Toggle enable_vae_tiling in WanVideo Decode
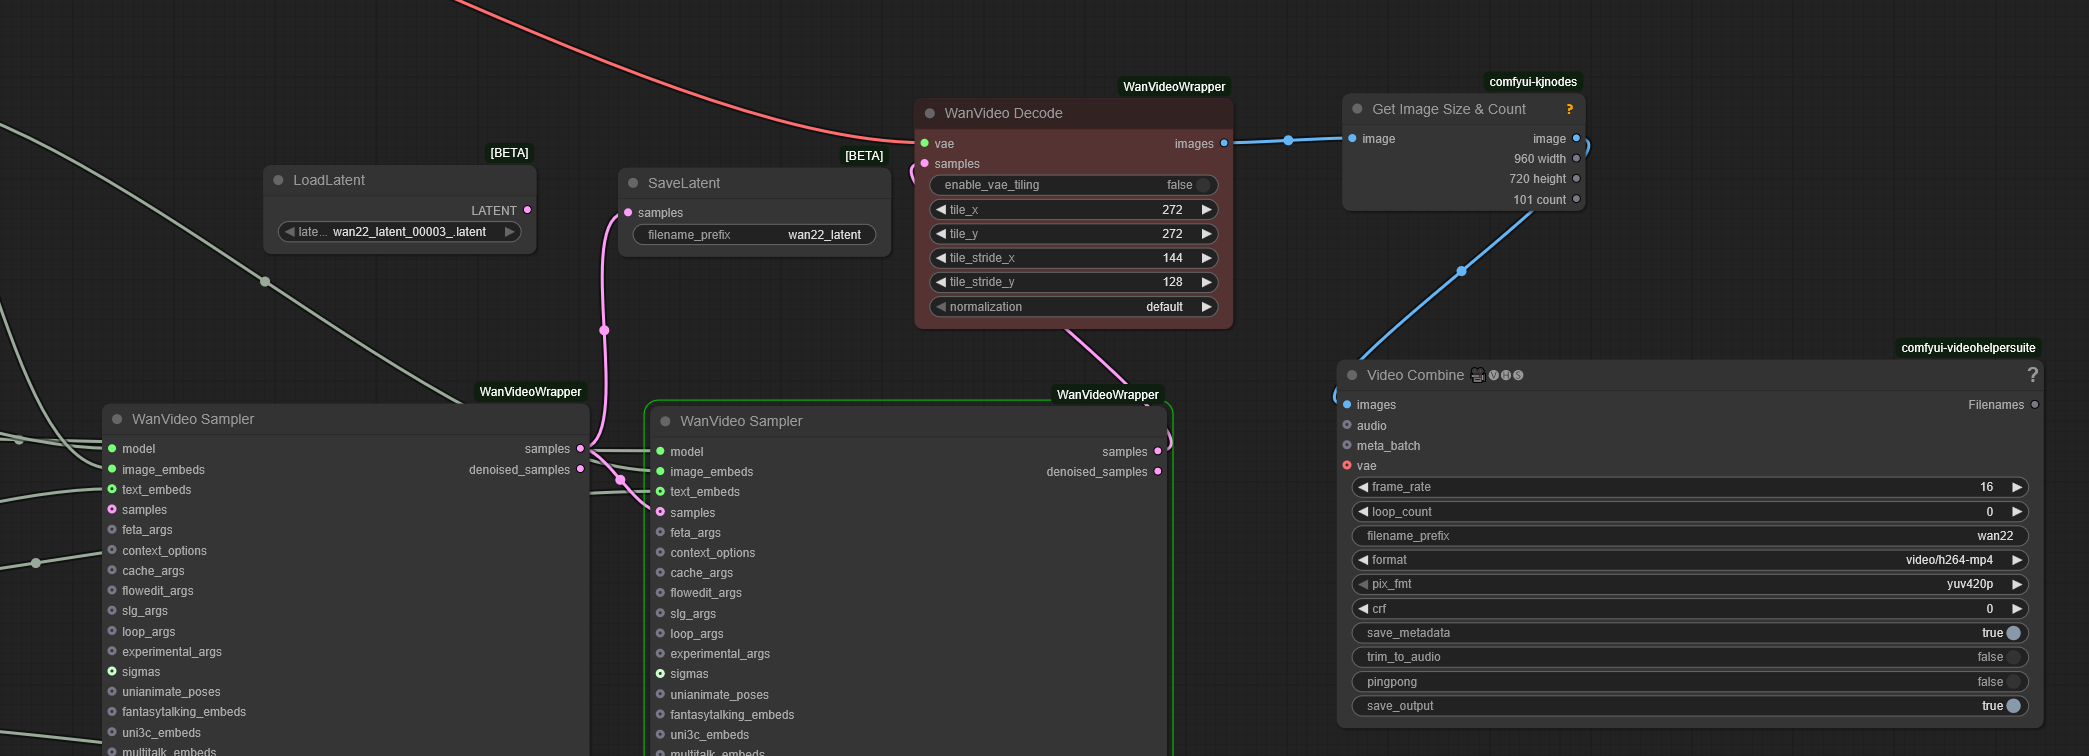 click(x=1203, y=185)
